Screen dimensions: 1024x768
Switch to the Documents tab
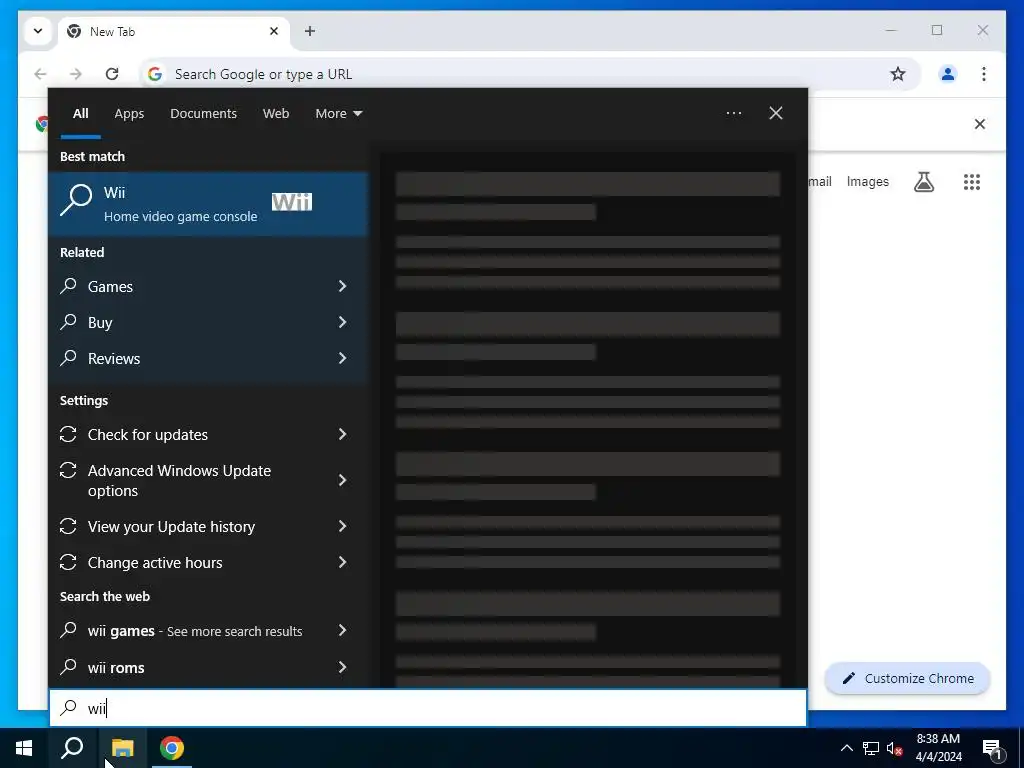203,114
